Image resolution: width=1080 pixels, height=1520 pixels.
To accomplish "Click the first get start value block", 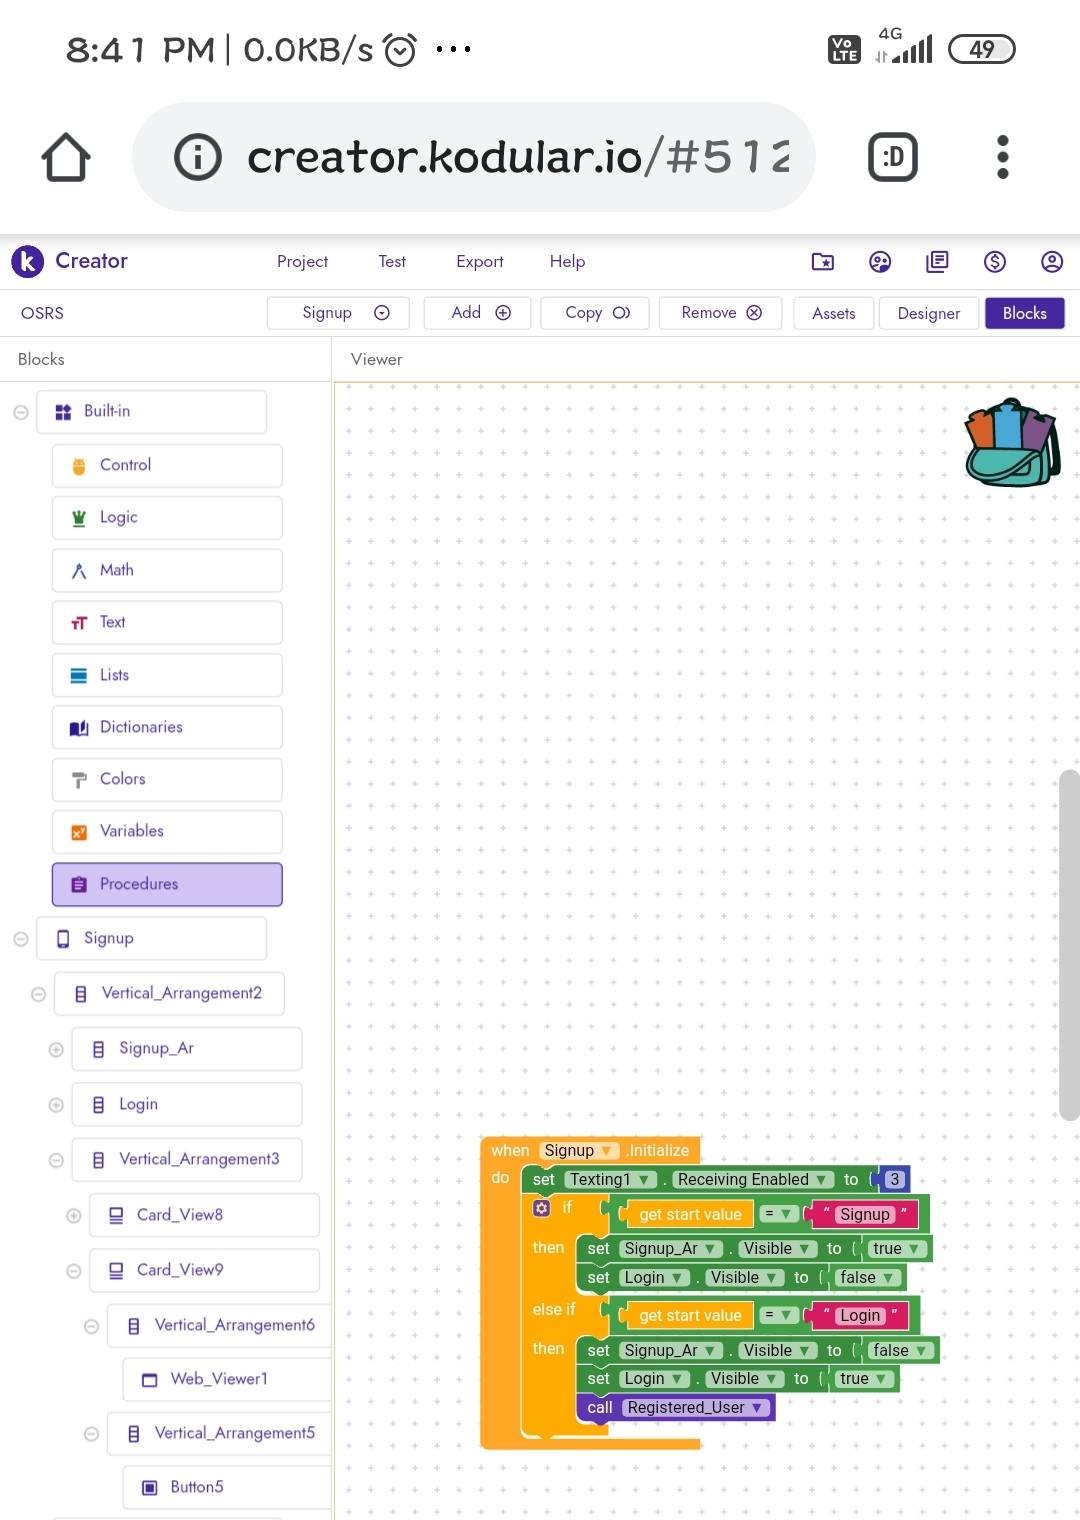I will tap(690, 1215).
